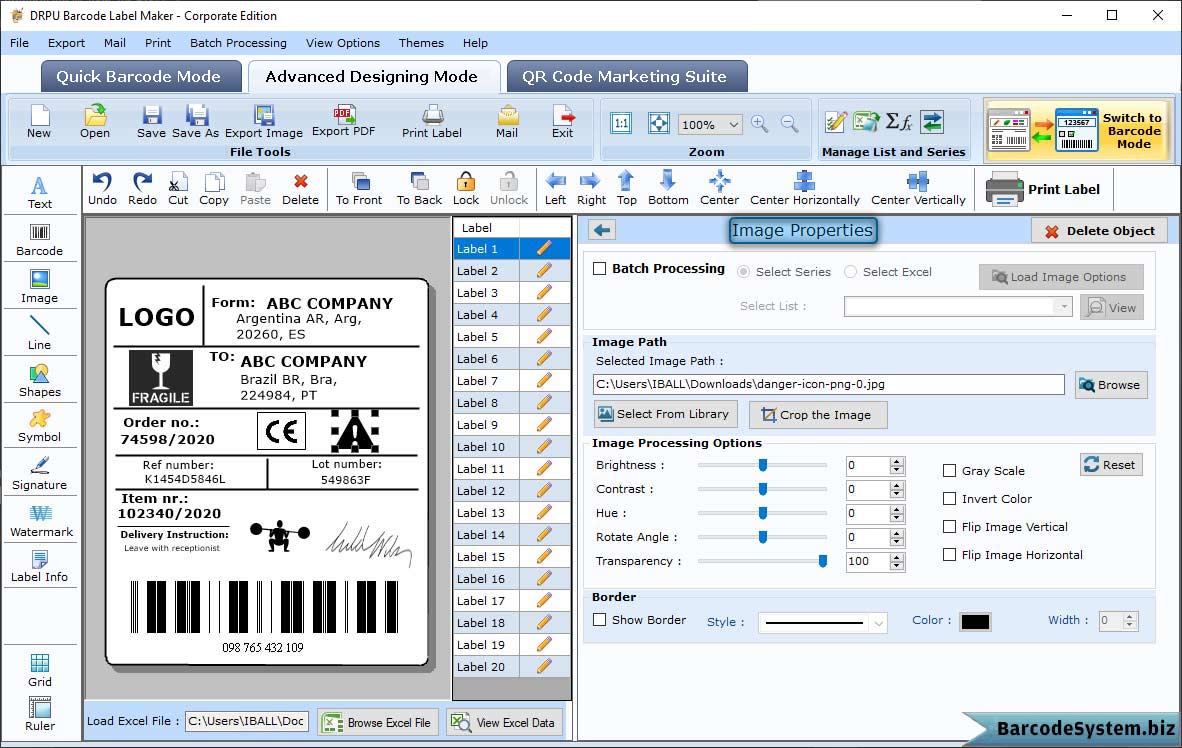The width and height of the screenshot is (1182, 748).
Task: Change the border Width stepper
Action: [1129, 621]
